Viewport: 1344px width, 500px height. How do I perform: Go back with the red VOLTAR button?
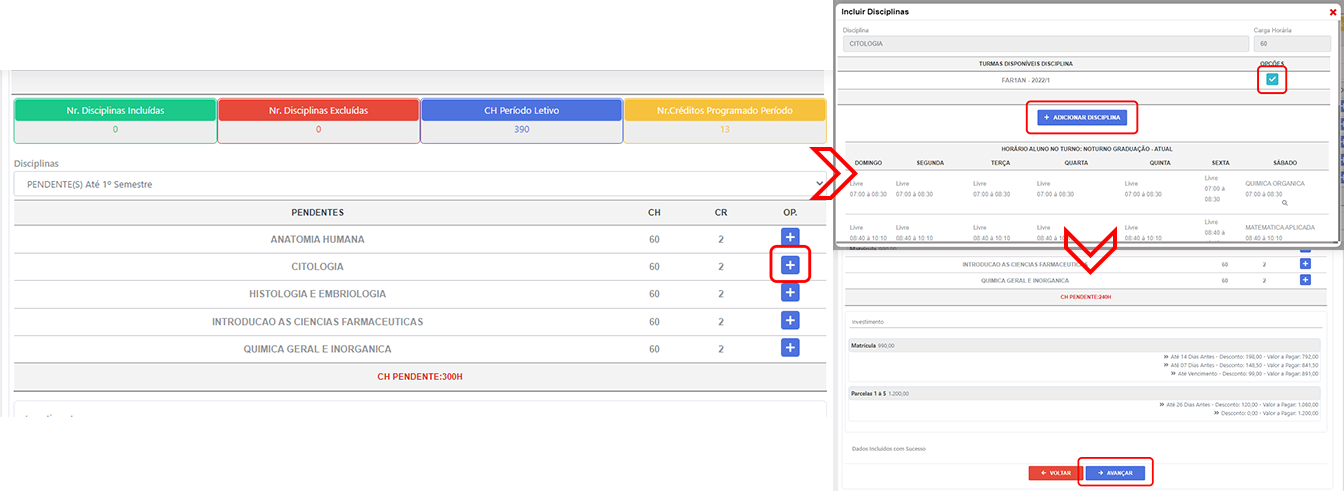point(1055,472)
